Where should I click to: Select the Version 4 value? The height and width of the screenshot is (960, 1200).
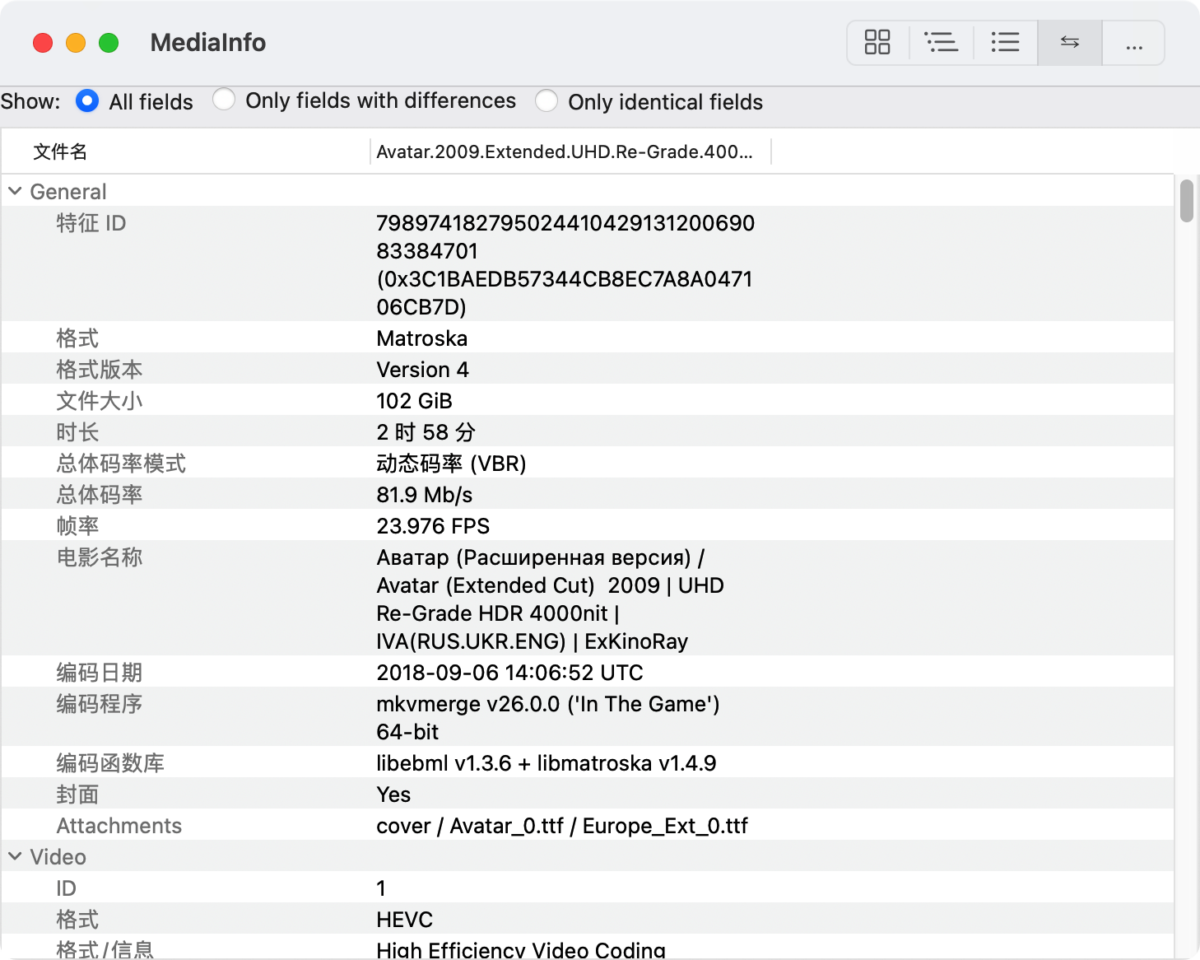422,369
